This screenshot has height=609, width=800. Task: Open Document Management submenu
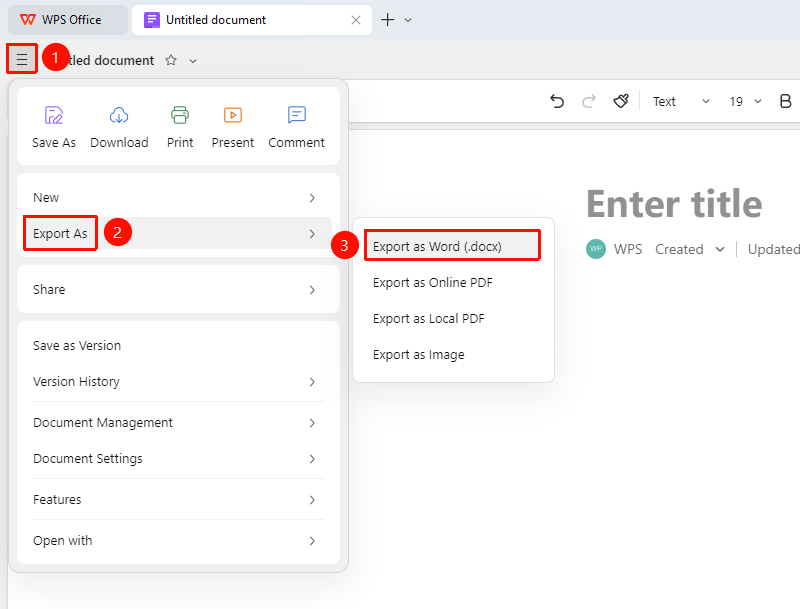pyautogui.click(x=178, y=422)
